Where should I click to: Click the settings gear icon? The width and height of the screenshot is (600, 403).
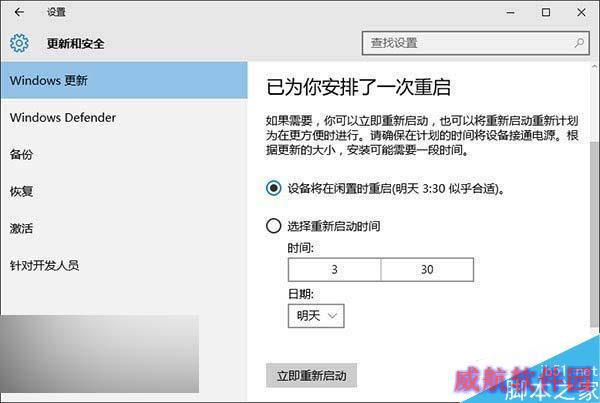point(19,43)
